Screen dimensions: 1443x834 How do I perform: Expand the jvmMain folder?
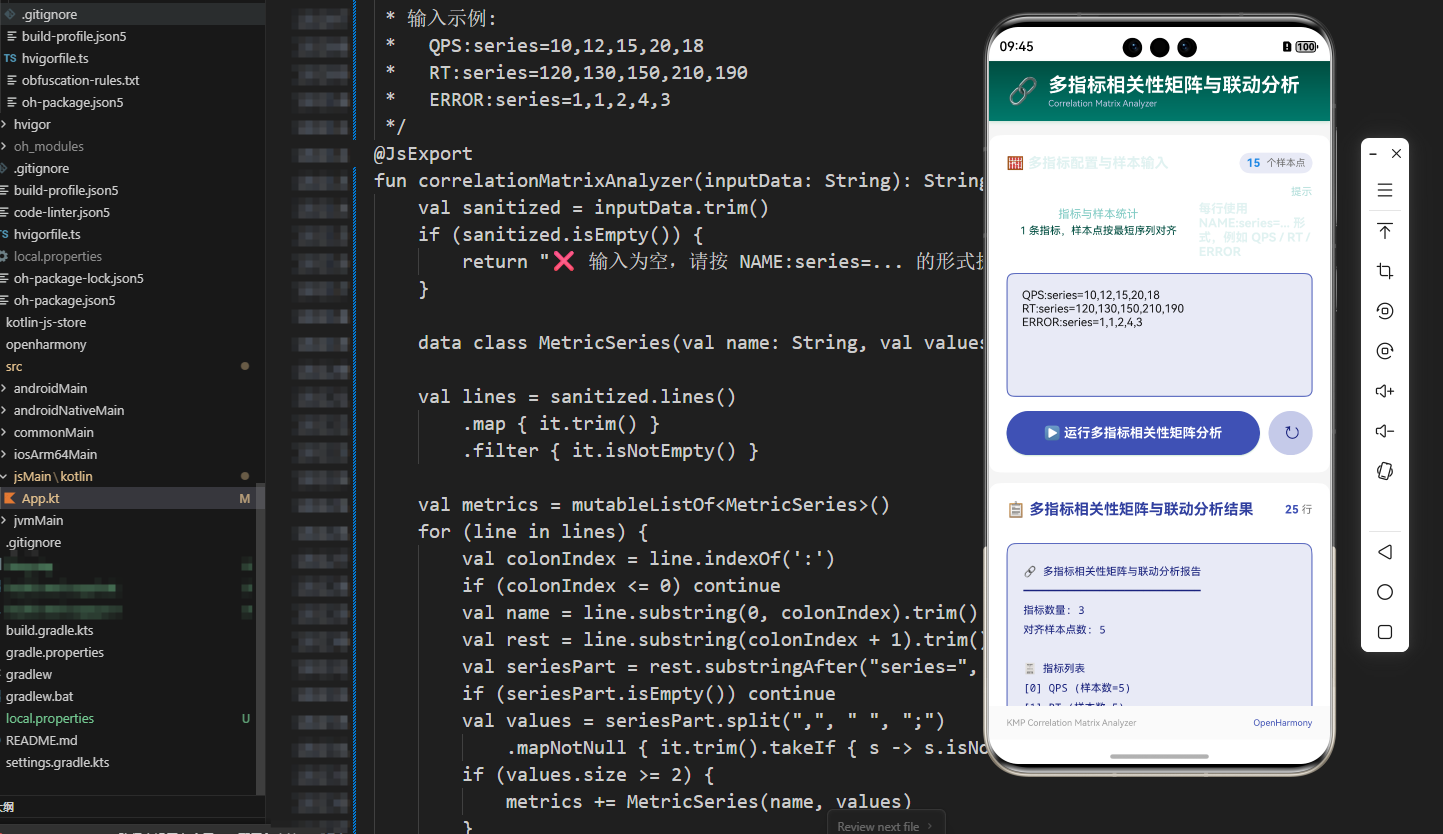38,520
